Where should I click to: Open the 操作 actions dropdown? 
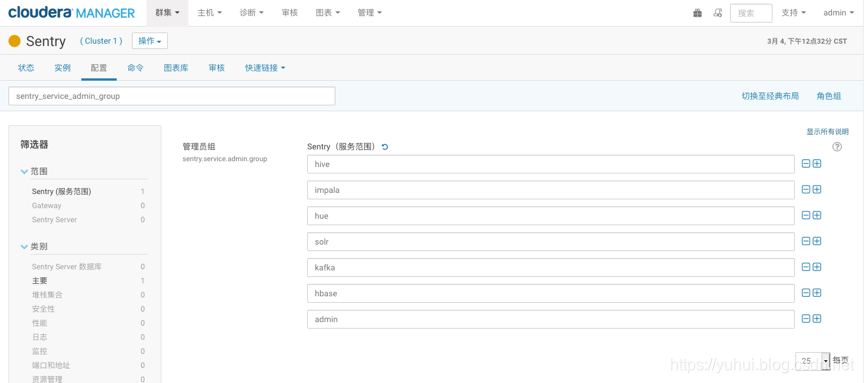click(x=150, y=41)
